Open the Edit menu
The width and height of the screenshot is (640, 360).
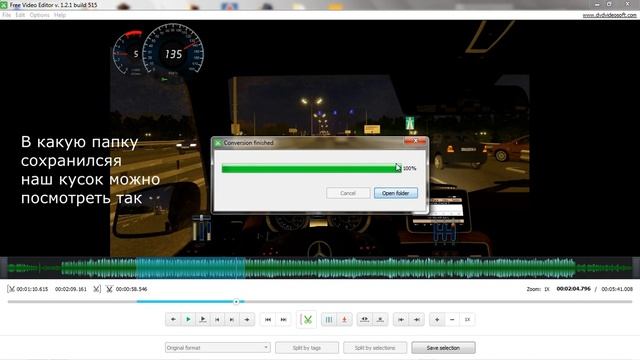(x=20, y=15)
